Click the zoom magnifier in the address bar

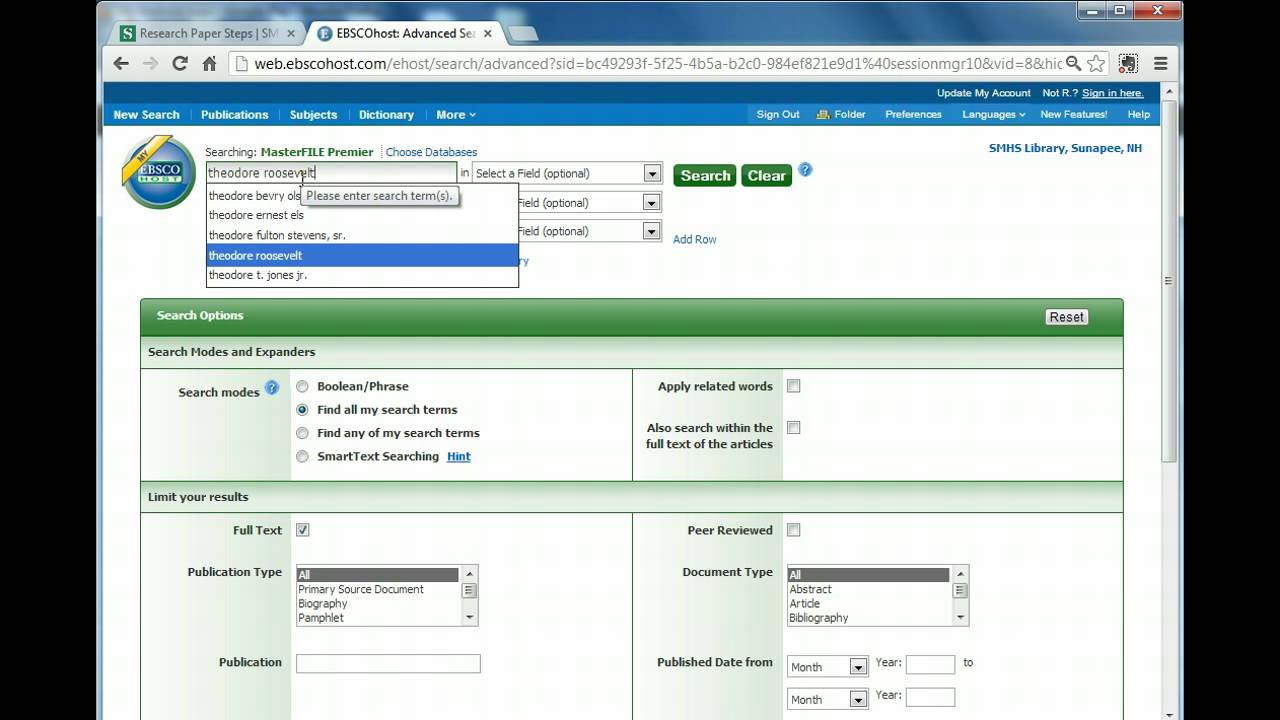click(x=1074, y=63)
